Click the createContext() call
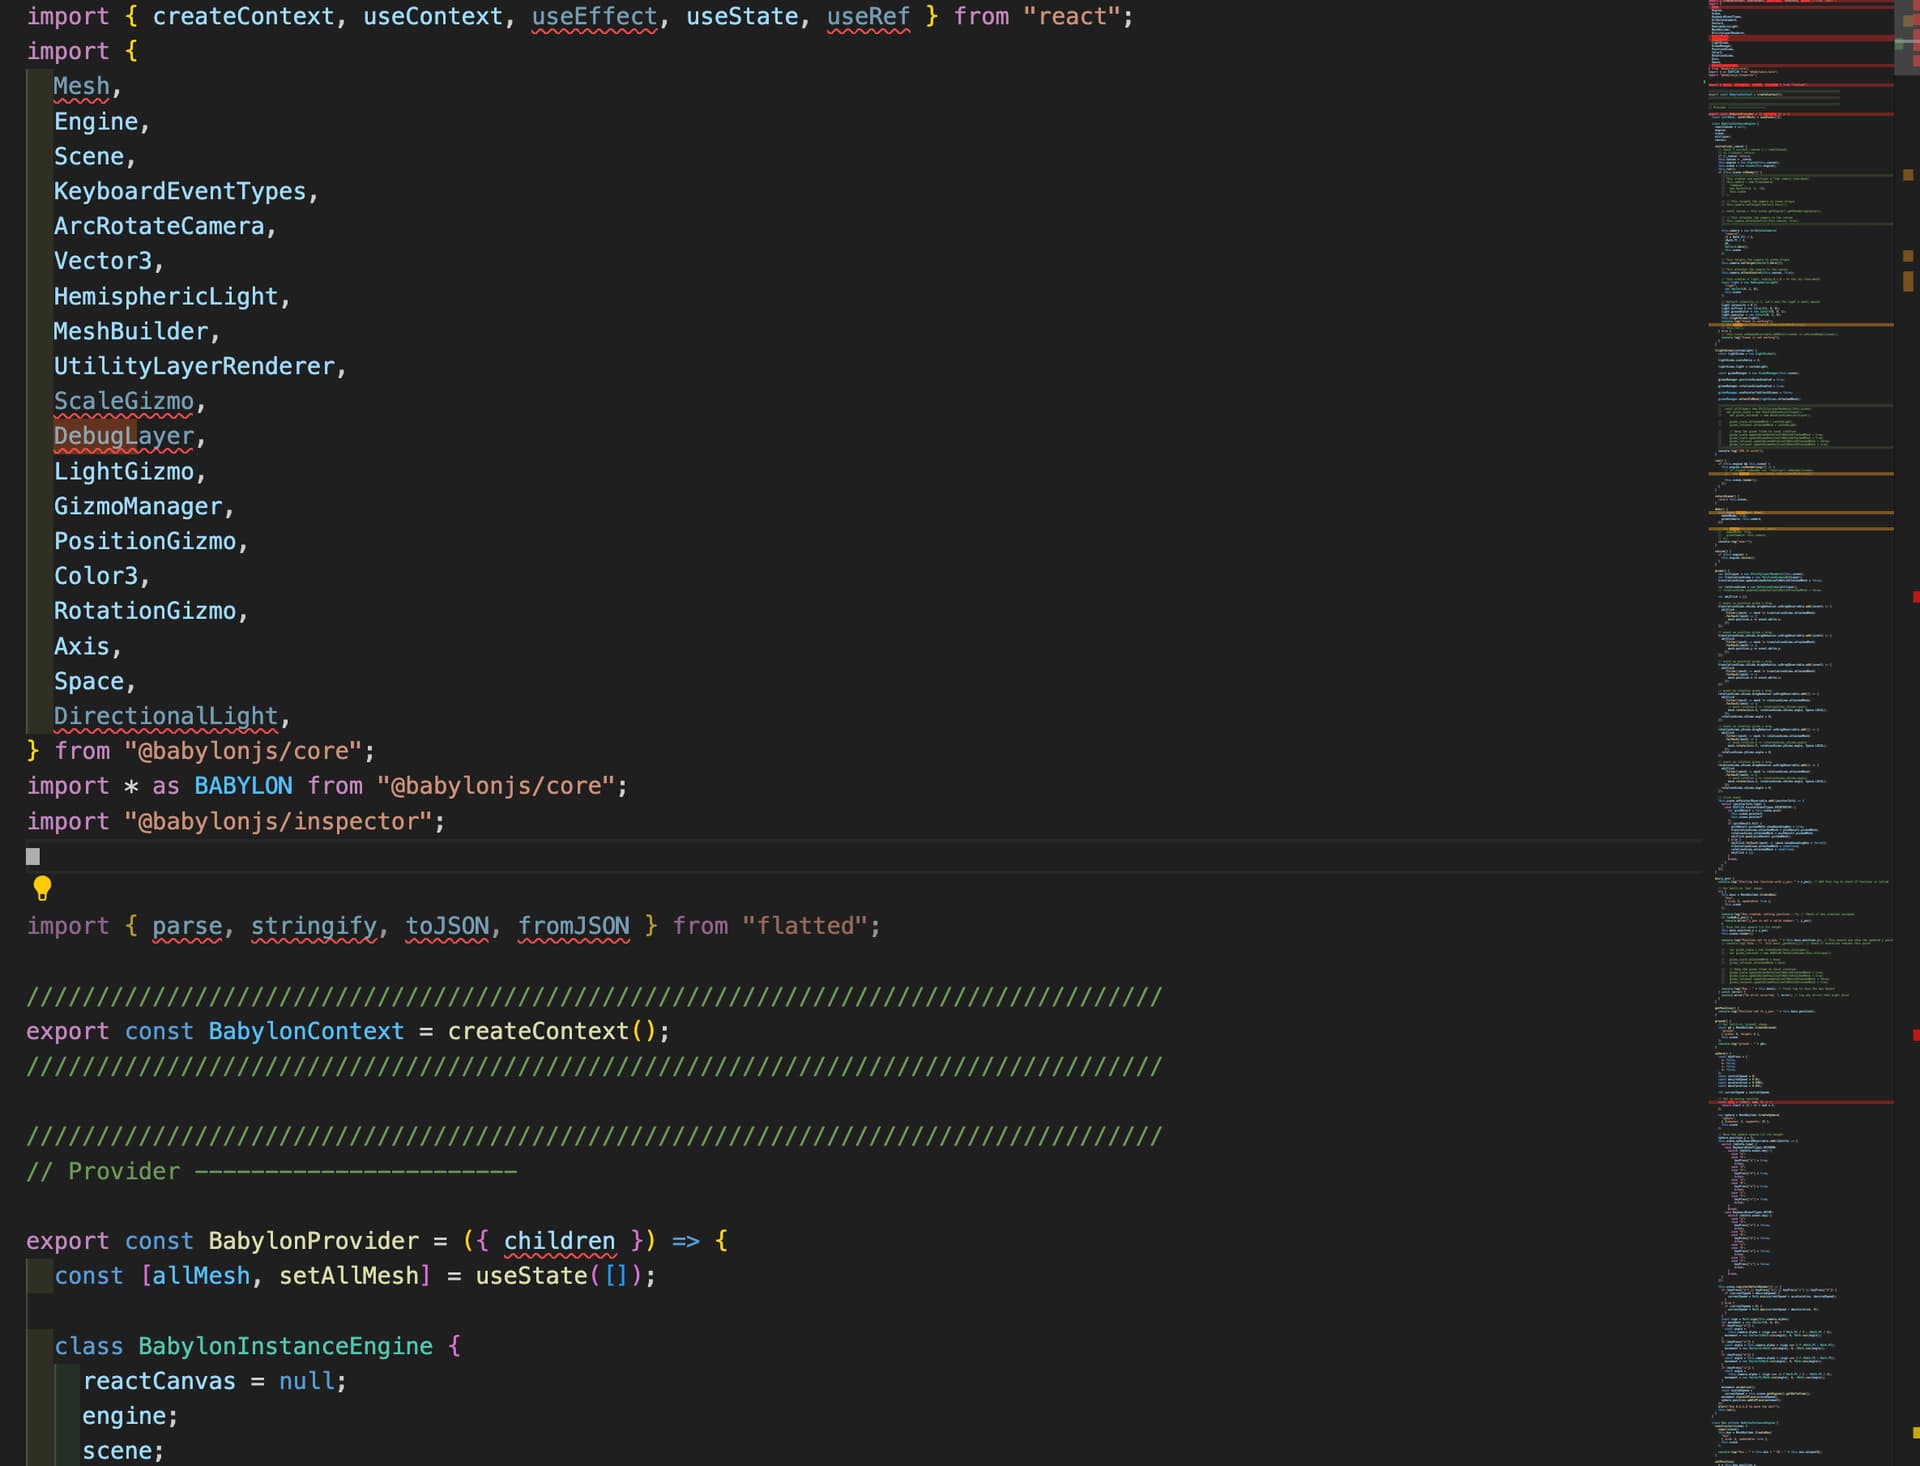 (x=551, y=1031)
